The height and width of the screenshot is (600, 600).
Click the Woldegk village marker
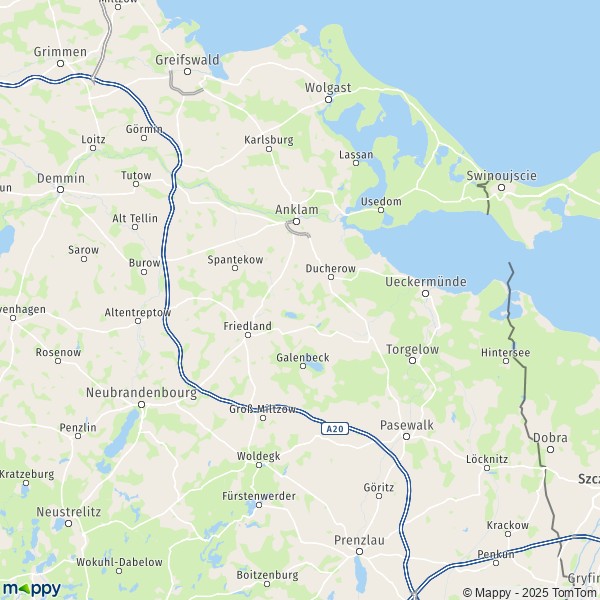(x=259, y=465)
